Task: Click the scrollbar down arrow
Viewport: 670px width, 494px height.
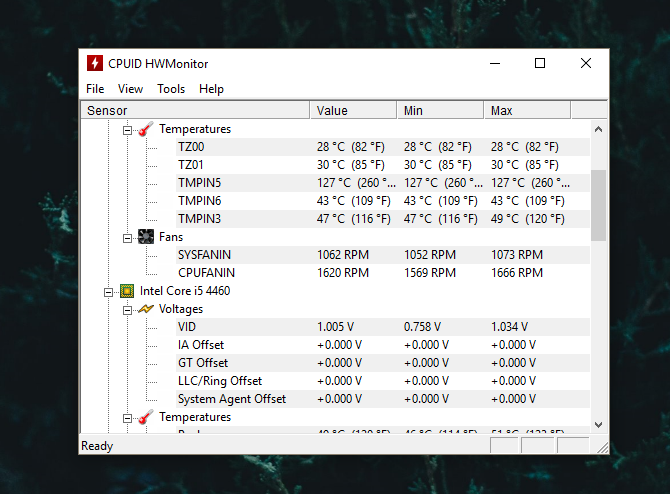Action: (x=598, y=424)
